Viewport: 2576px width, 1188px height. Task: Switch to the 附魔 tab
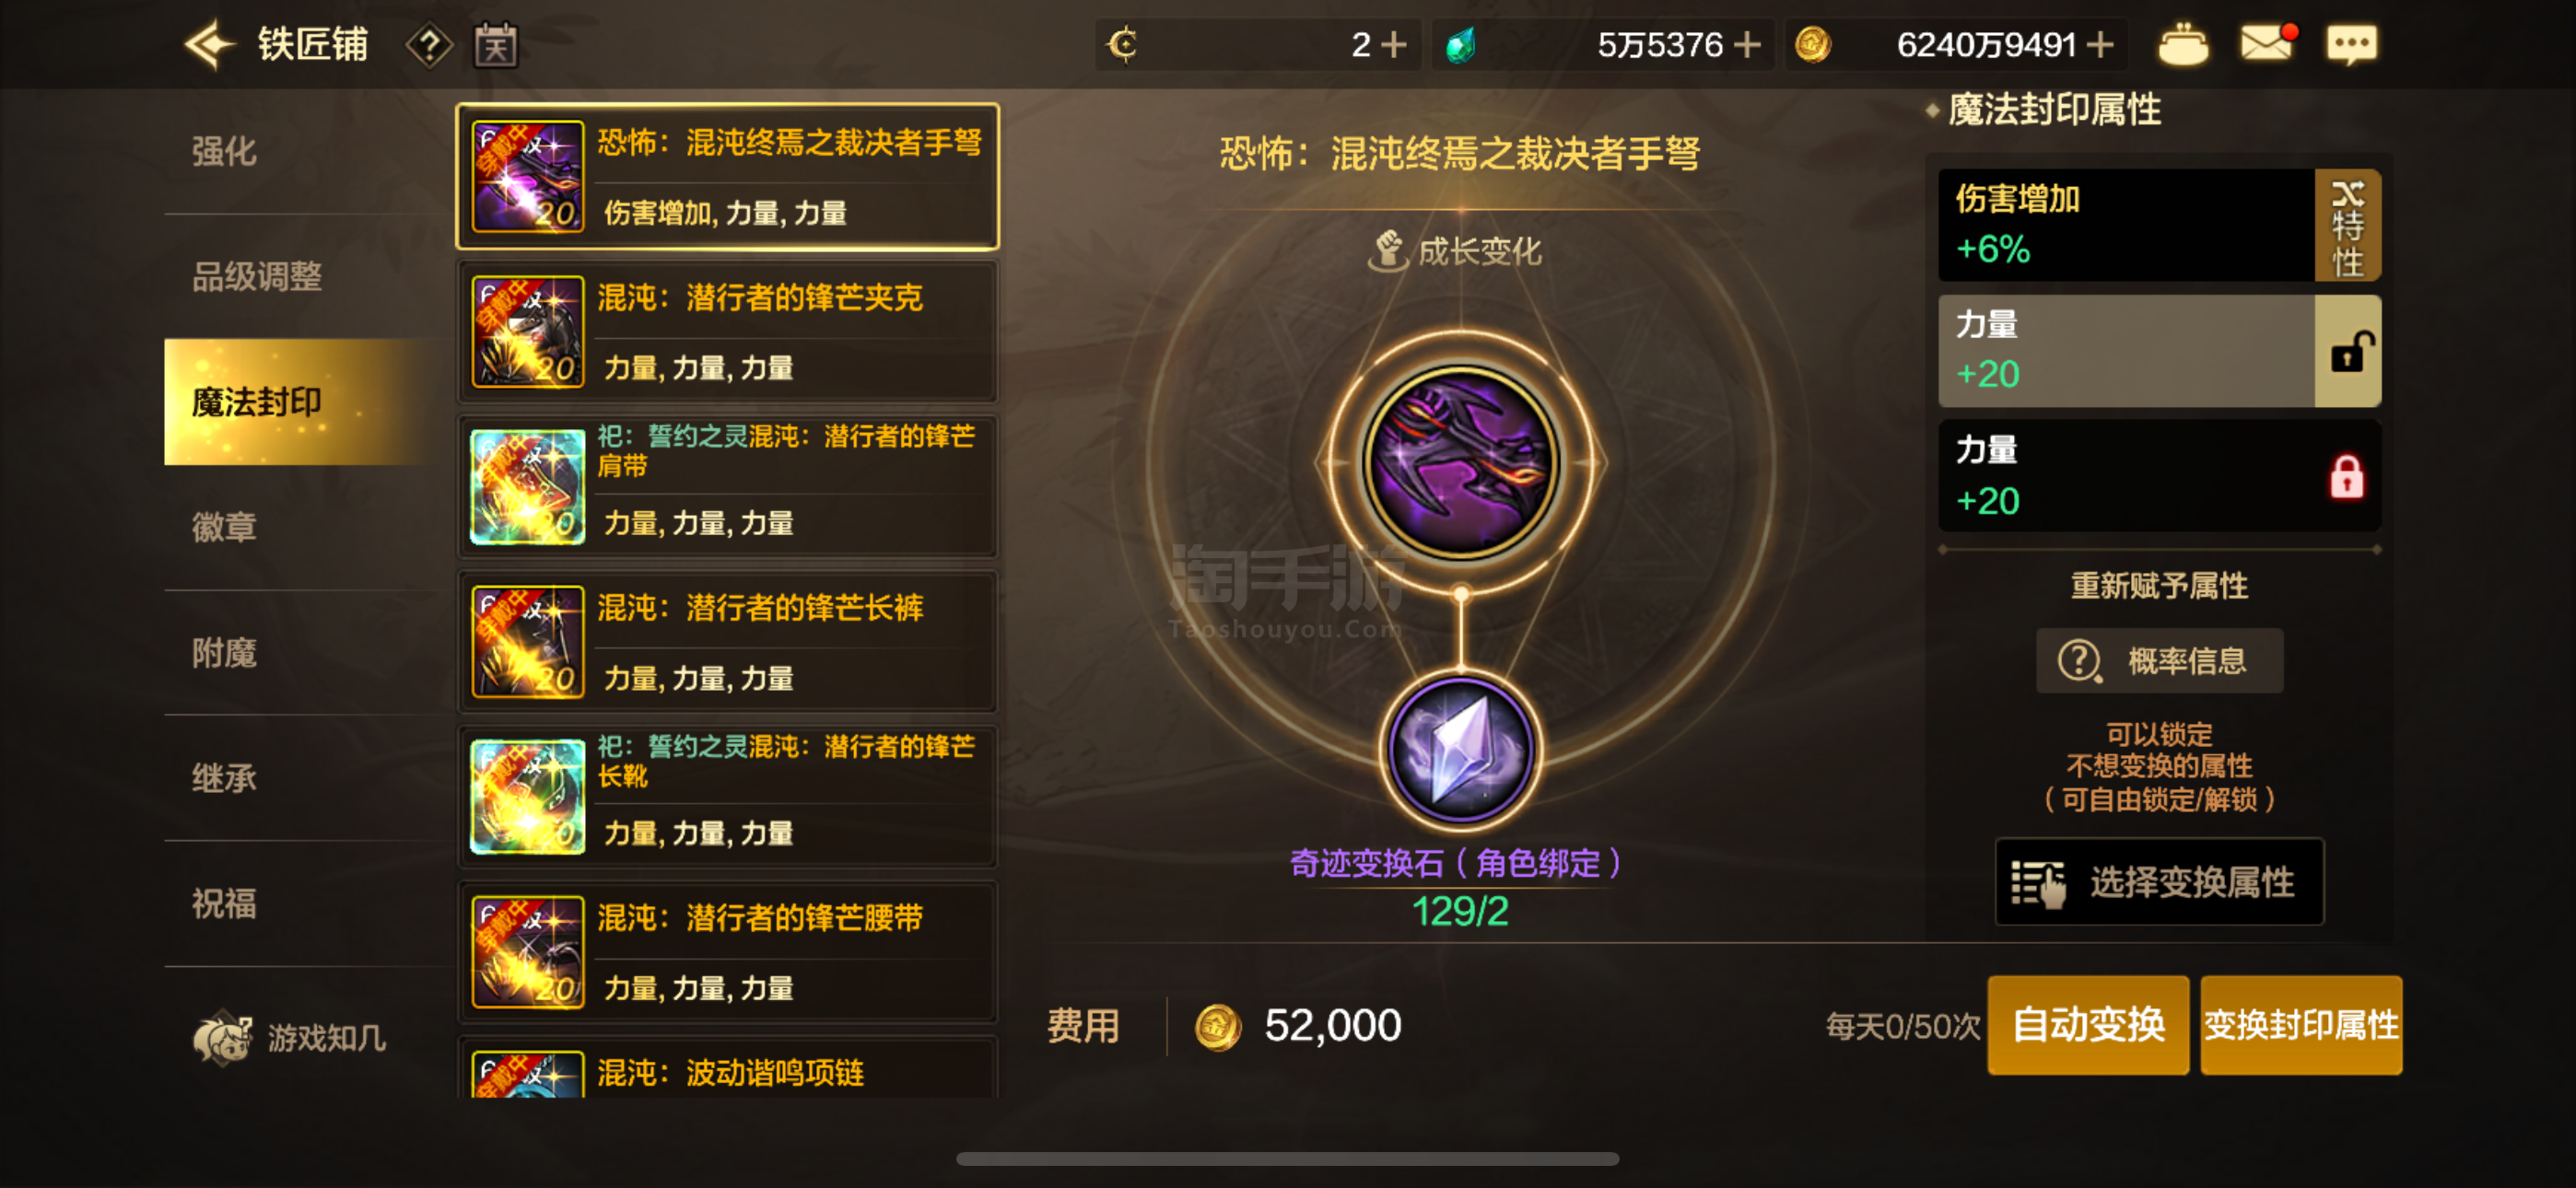click(x=224, y=653)
